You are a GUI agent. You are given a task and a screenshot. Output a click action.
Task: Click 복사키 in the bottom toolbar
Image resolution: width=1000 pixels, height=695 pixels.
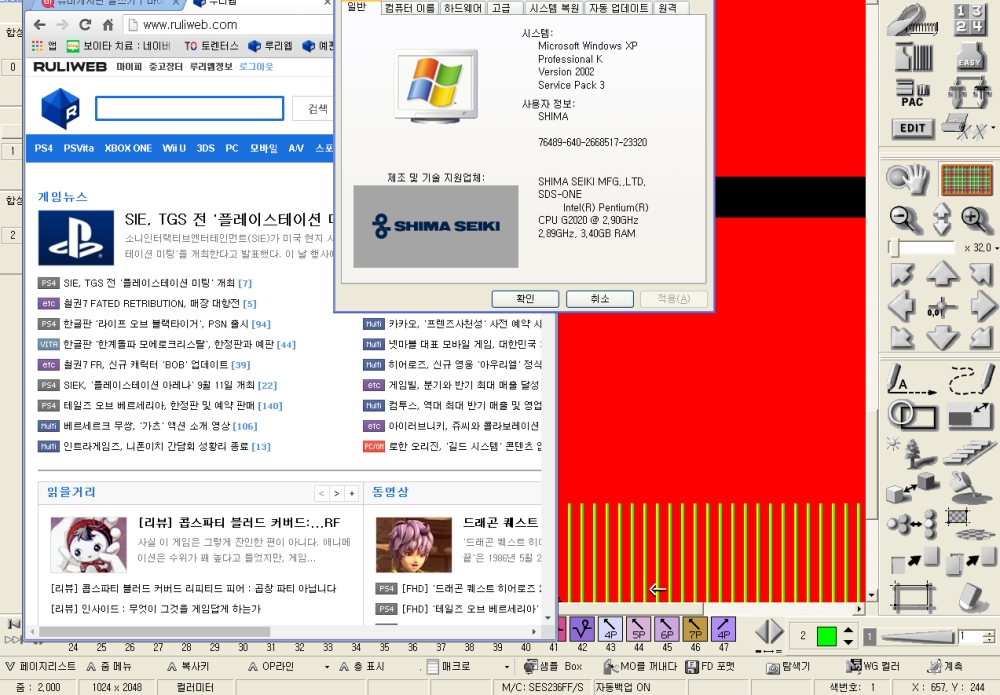pos(188,666)
